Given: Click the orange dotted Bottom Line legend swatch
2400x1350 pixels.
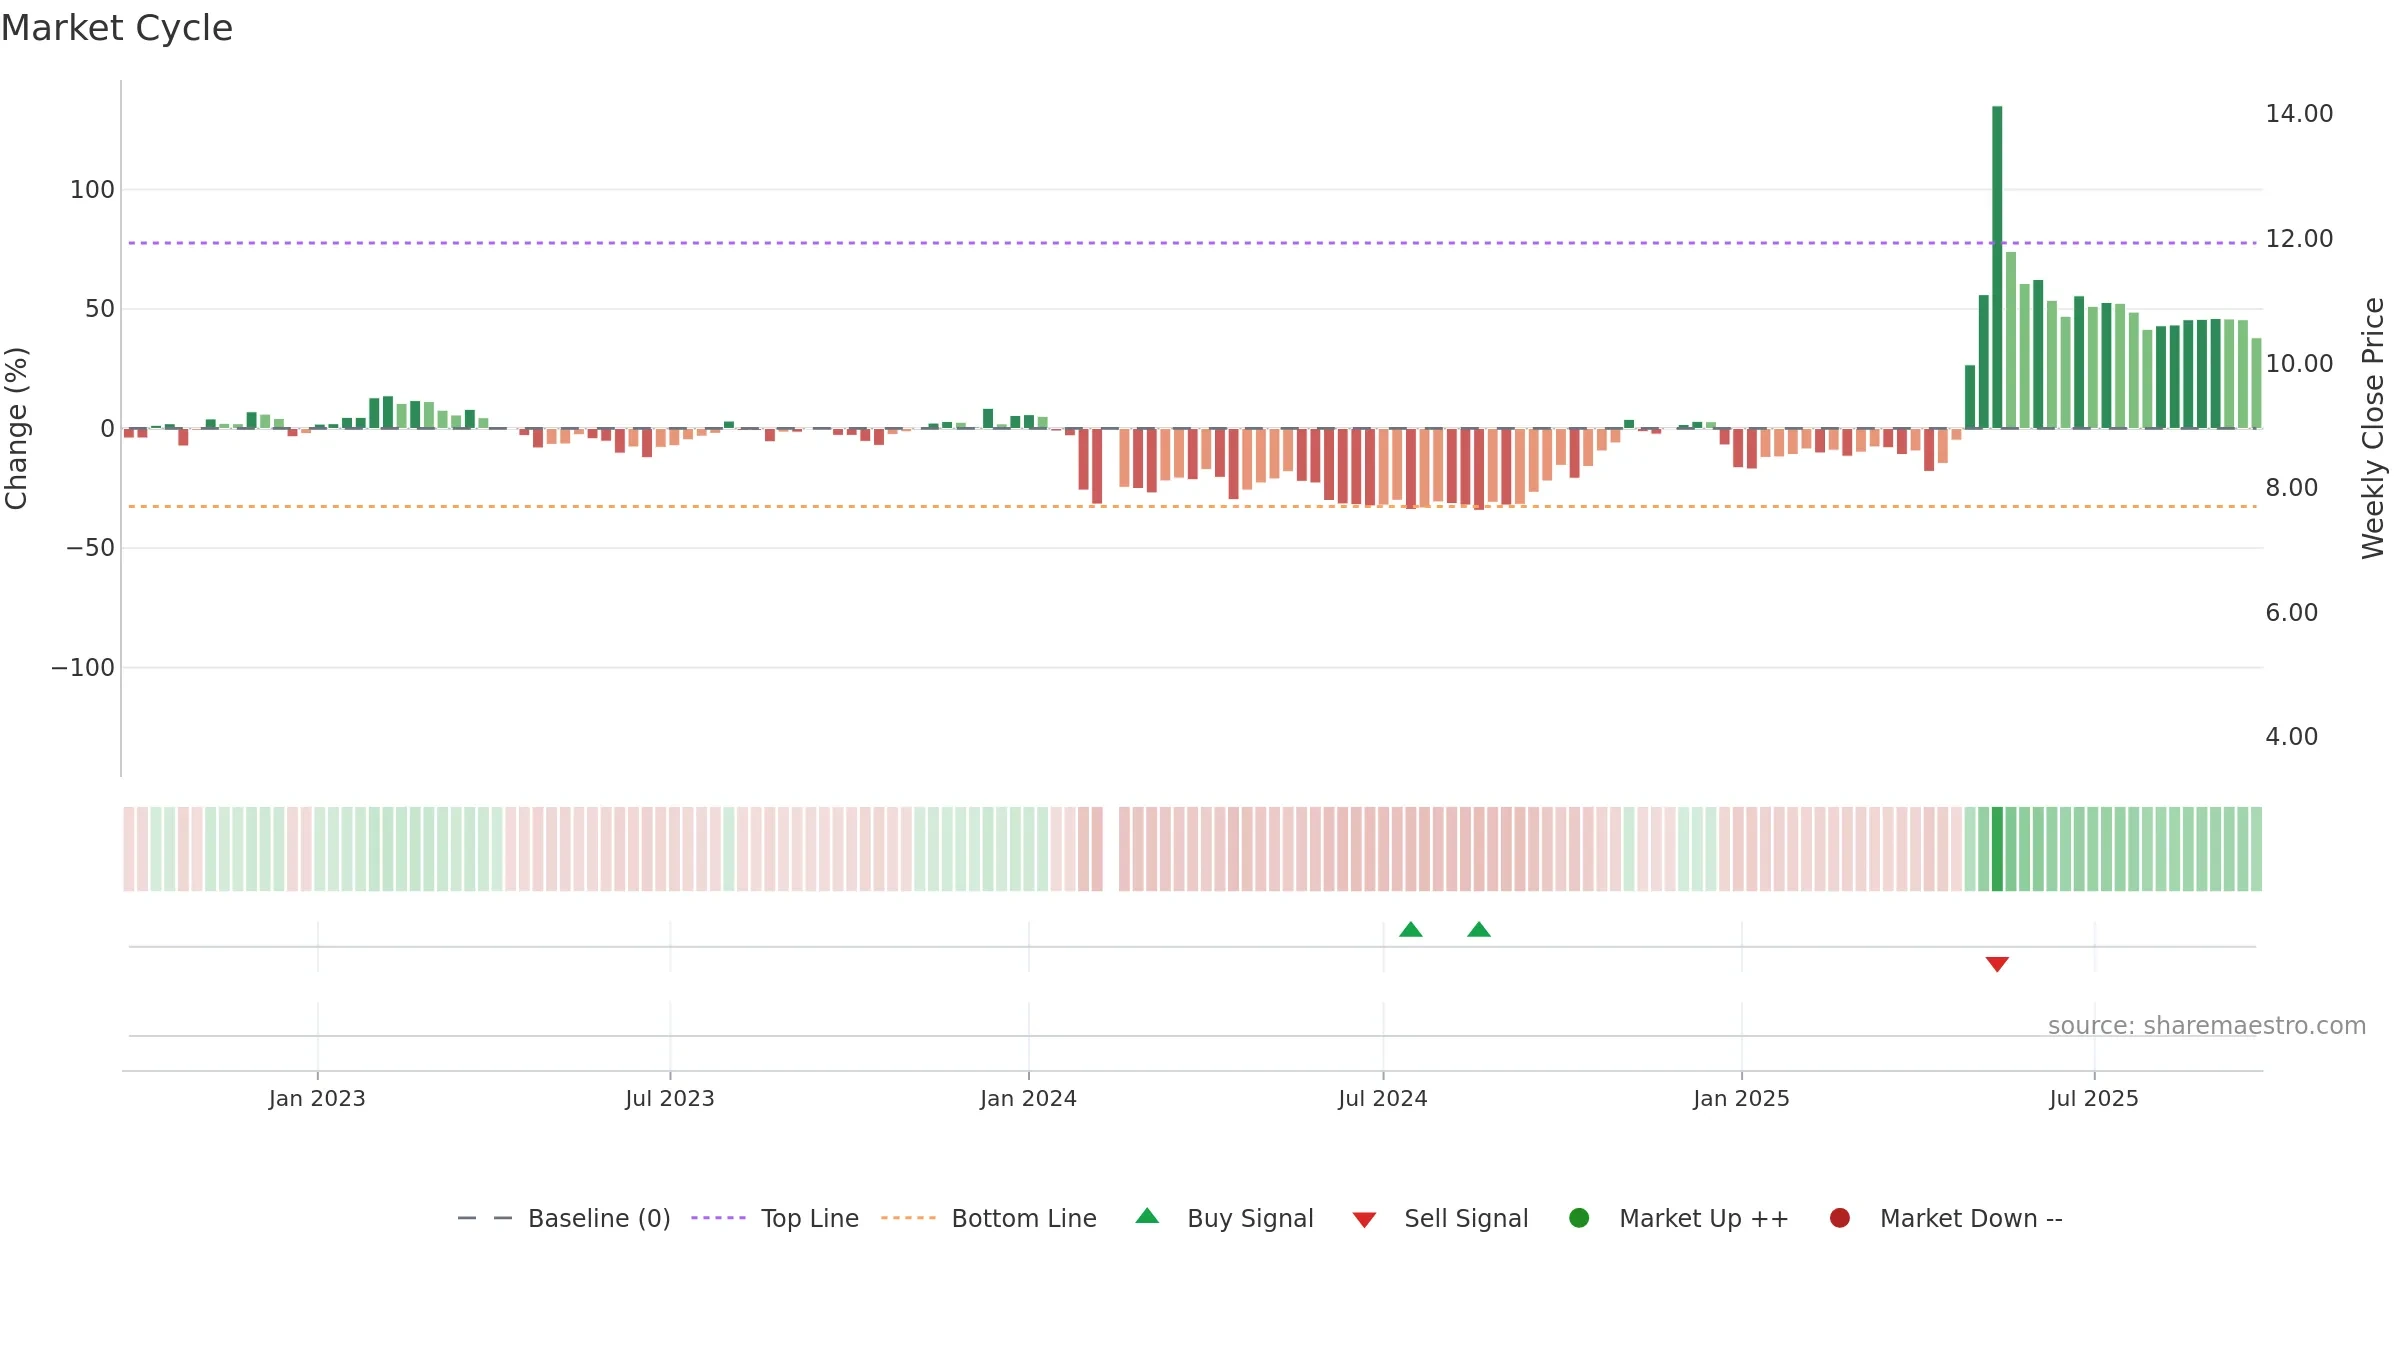Looking at the screenshot, I should pos(908,1218).
